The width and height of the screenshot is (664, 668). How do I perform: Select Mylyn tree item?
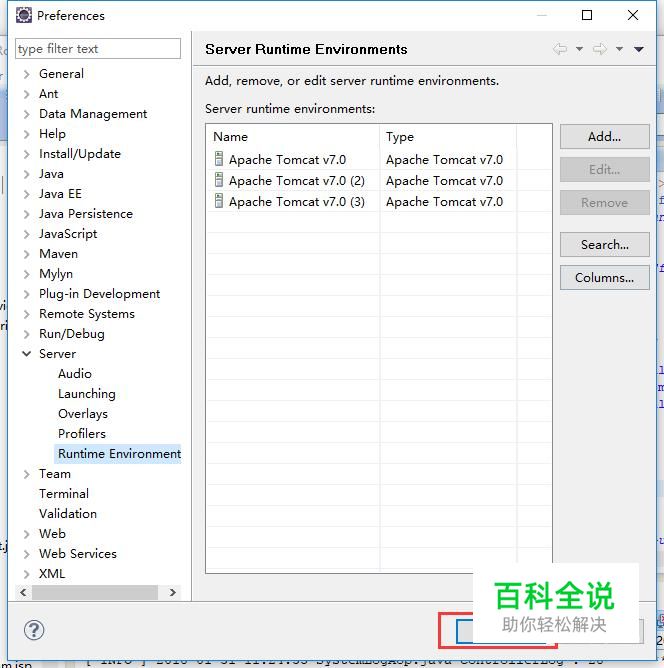click(x=56, y=274)
